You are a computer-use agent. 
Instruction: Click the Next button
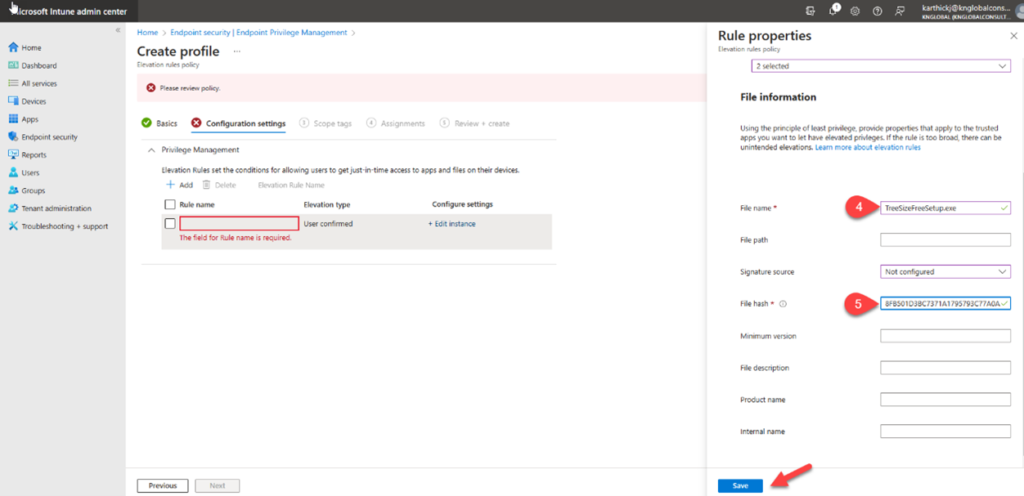point(217,486)
